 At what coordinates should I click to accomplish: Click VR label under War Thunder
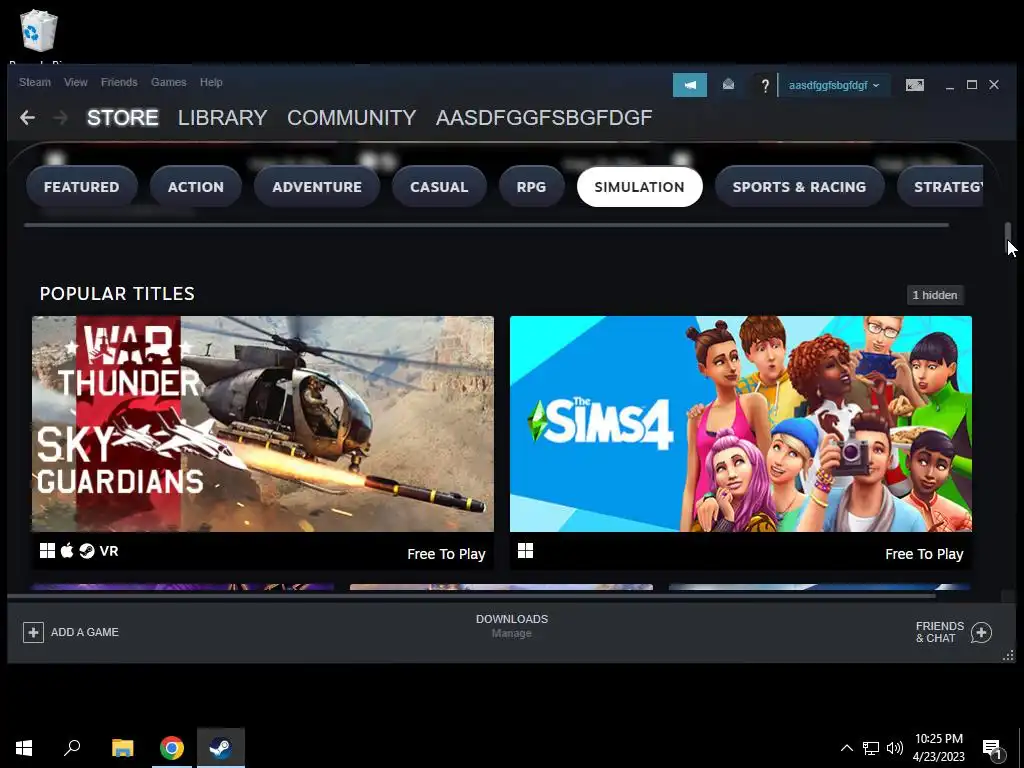click(x=109, y=551)
